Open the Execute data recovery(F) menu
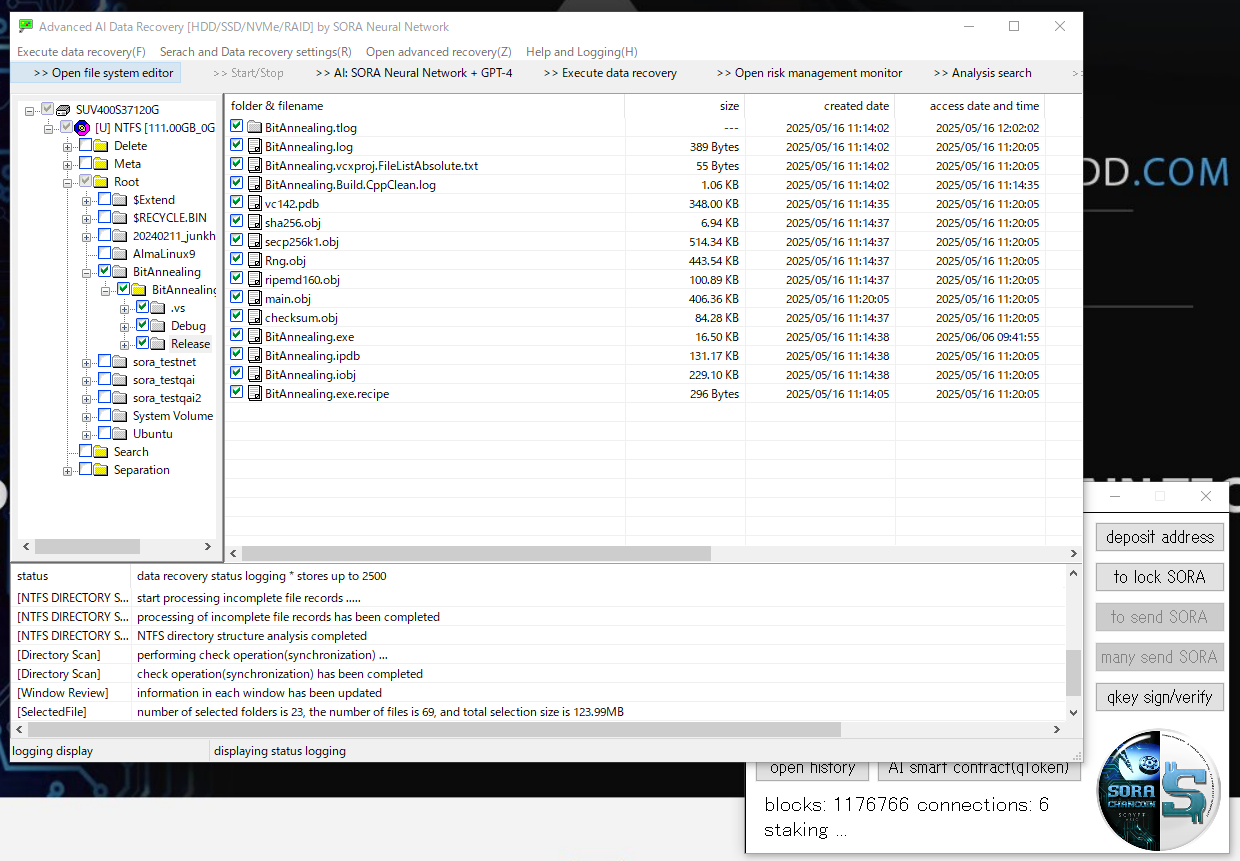This screenshot has height=861, width=1240. (x=81, y=52)
